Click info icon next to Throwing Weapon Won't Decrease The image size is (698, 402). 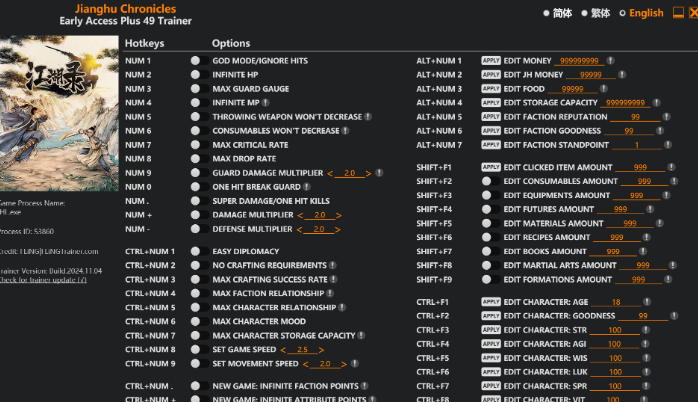(367, 116)
